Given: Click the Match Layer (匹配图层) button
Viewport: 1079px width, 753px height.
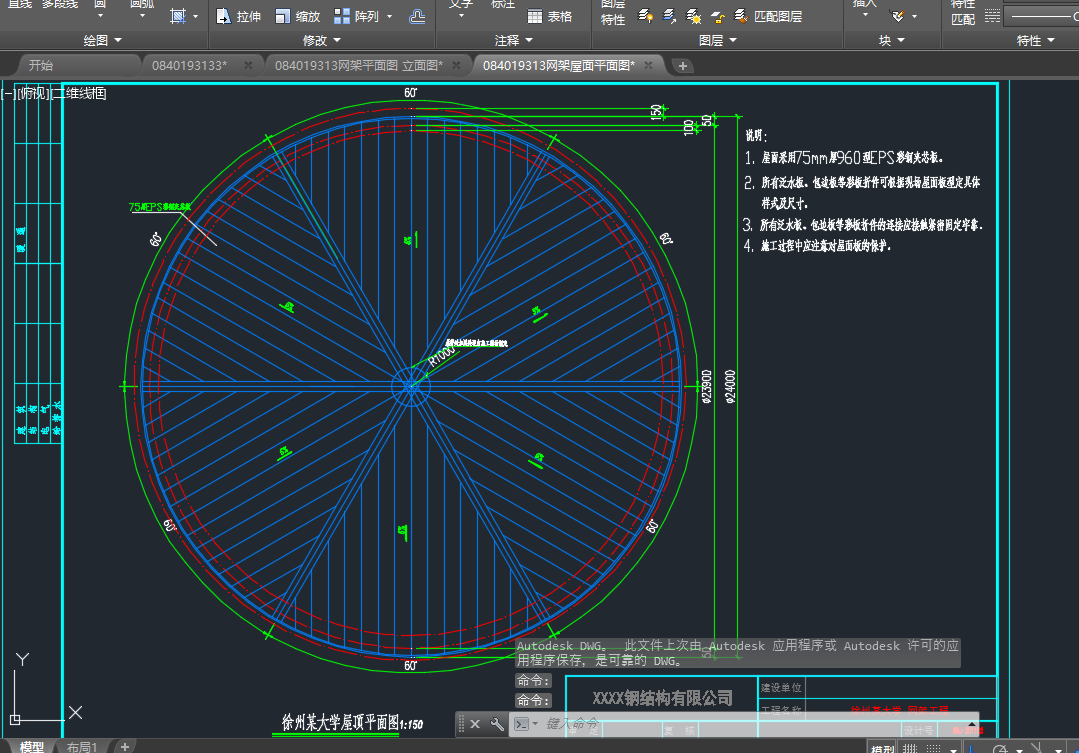Looking at the screenshot, I should (x=768, y=16).
